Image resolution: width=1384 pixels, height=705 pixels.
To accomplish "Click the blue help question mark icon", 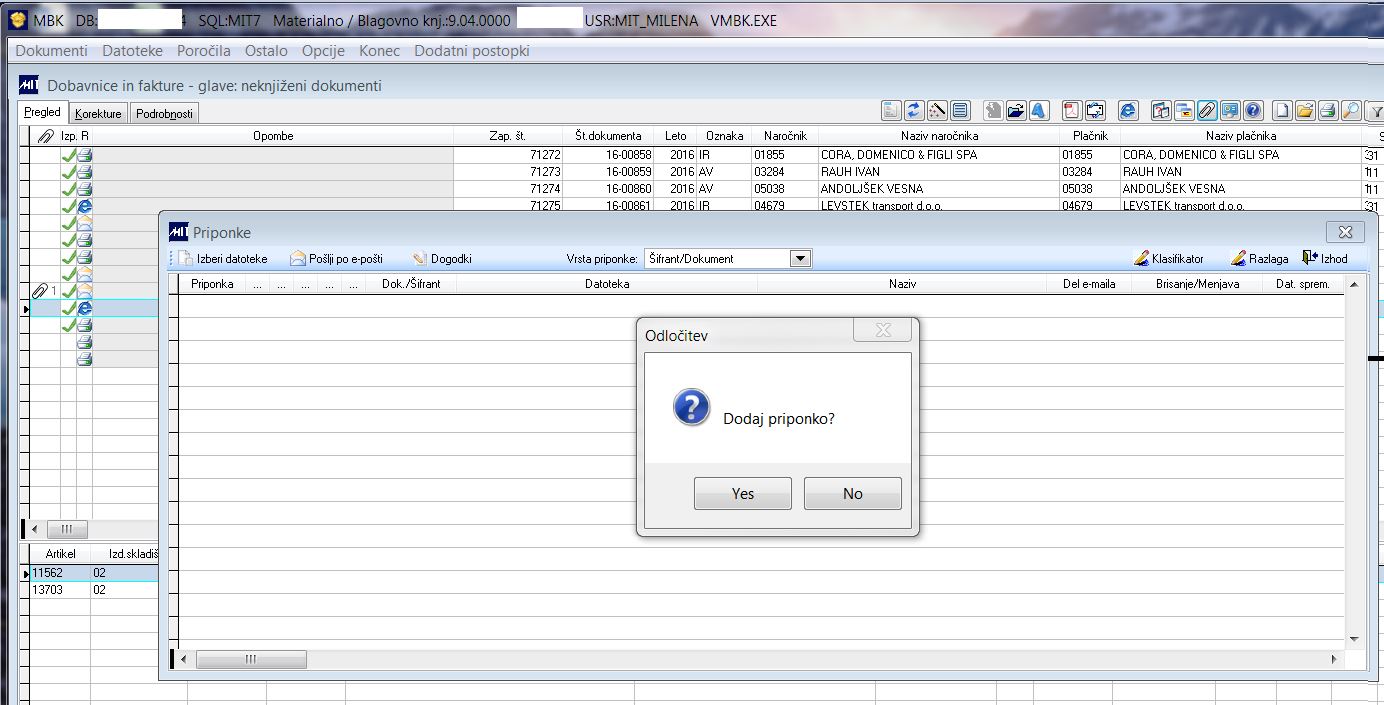I will pyautogui.click(x=1253, y=111).
